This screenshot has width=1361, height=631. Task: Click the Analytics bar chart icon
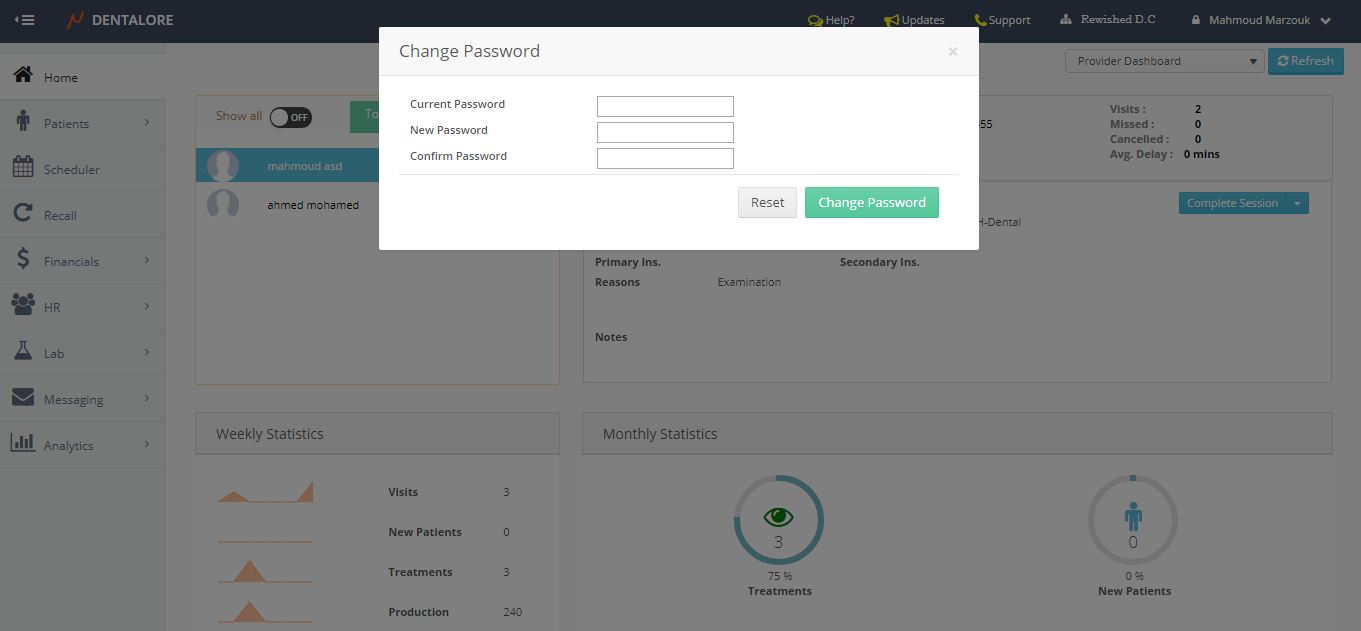(x=23, y=443)
